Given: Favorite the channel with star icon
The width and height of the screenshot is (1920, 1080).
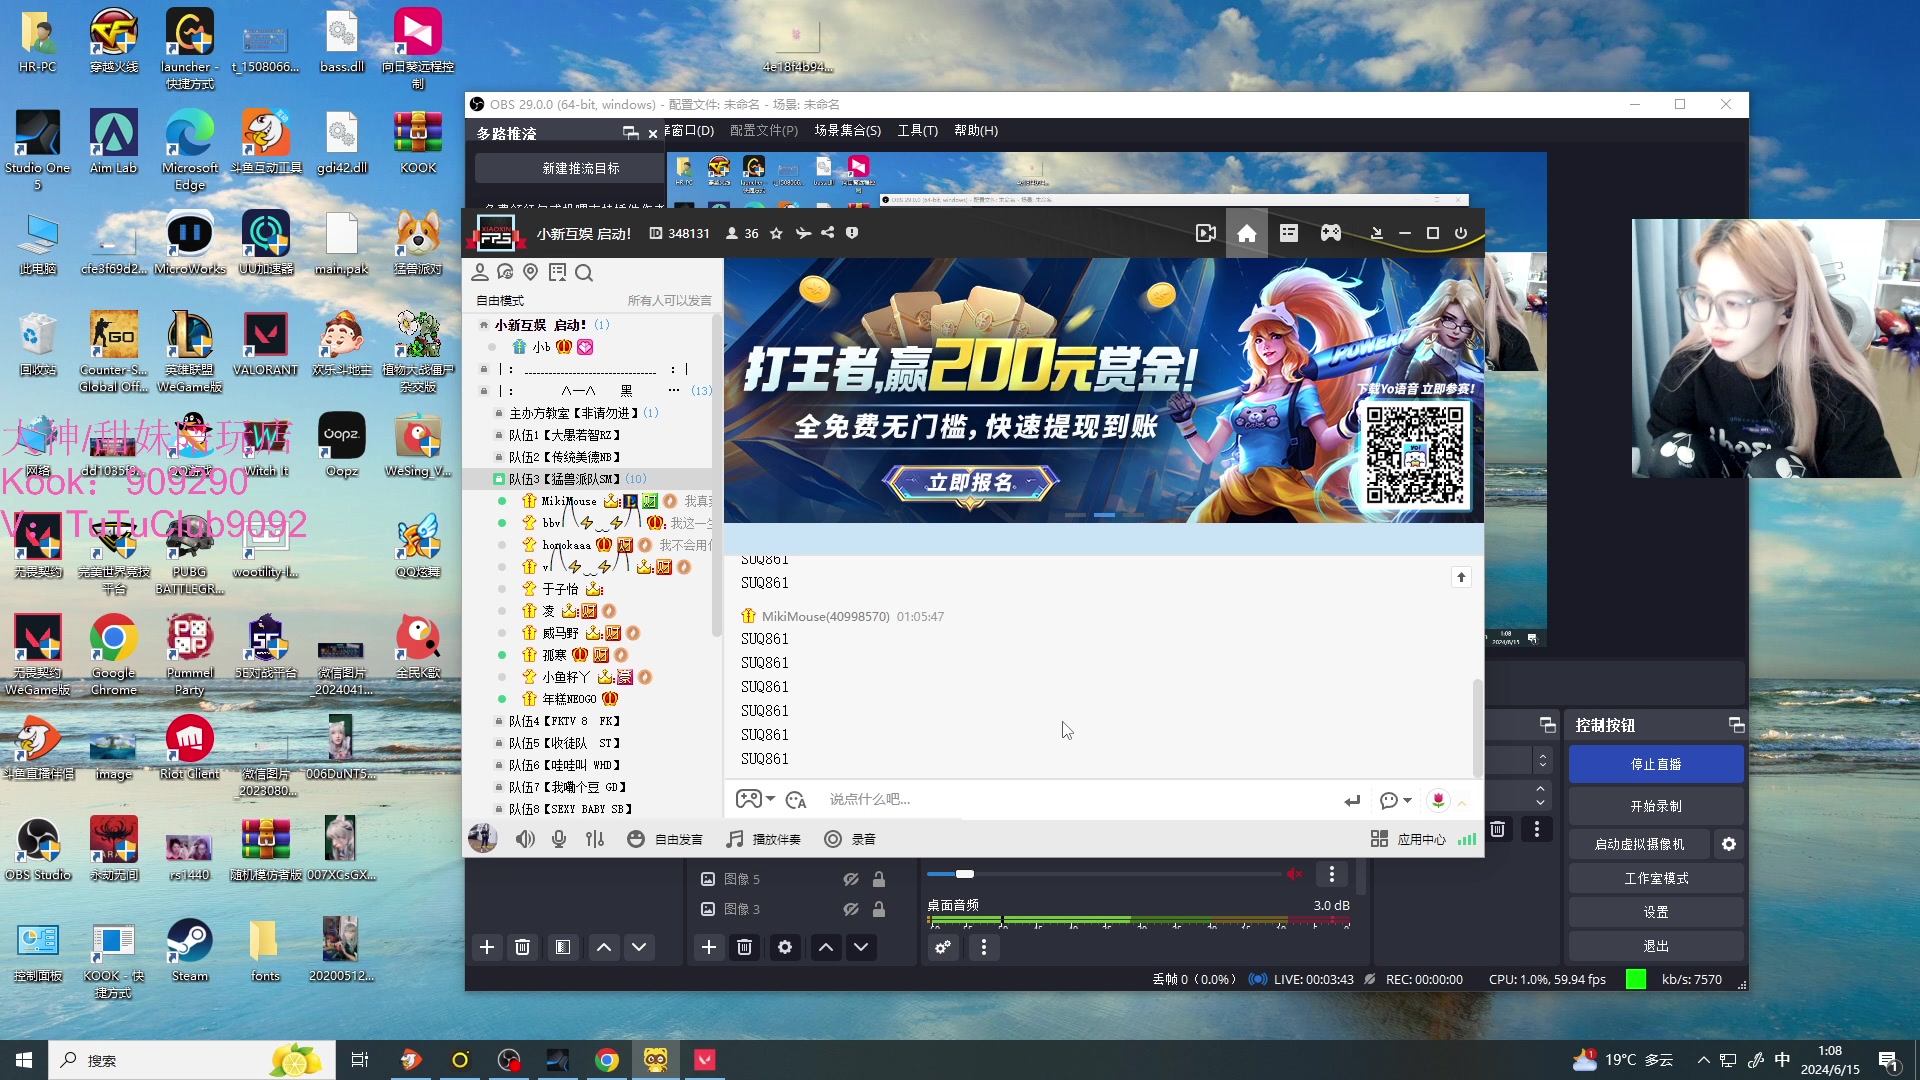Looking at the screenshot, I should [776, 233].
